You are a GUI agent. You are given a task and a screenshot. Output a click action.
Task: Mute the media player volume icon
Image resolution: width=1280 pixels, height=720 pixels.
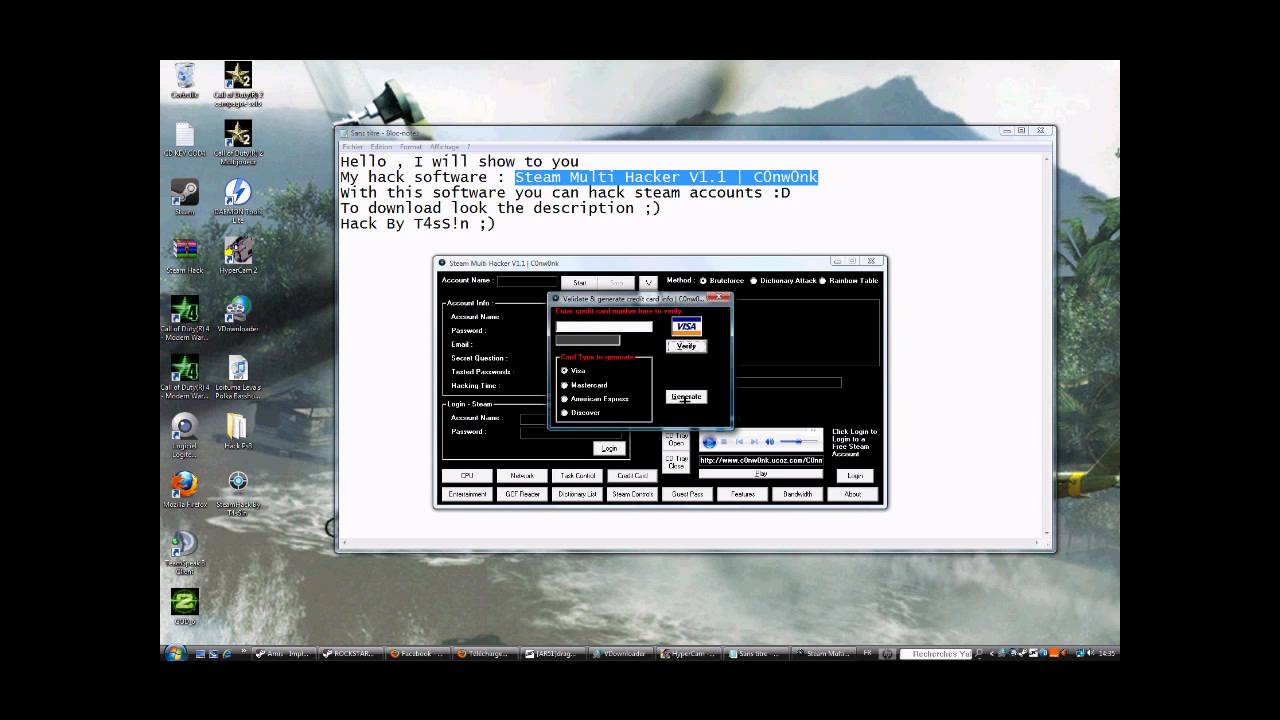coord(769,441)
